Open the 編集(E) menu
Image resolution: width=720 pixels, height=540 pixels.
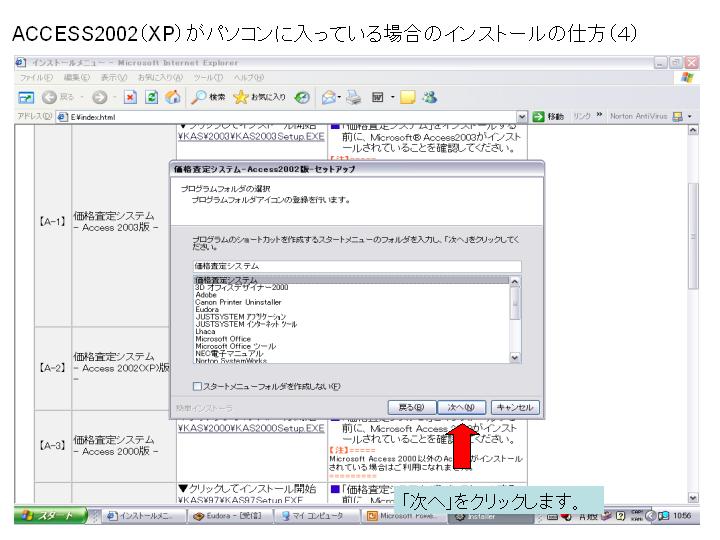(x=77, y=78)
